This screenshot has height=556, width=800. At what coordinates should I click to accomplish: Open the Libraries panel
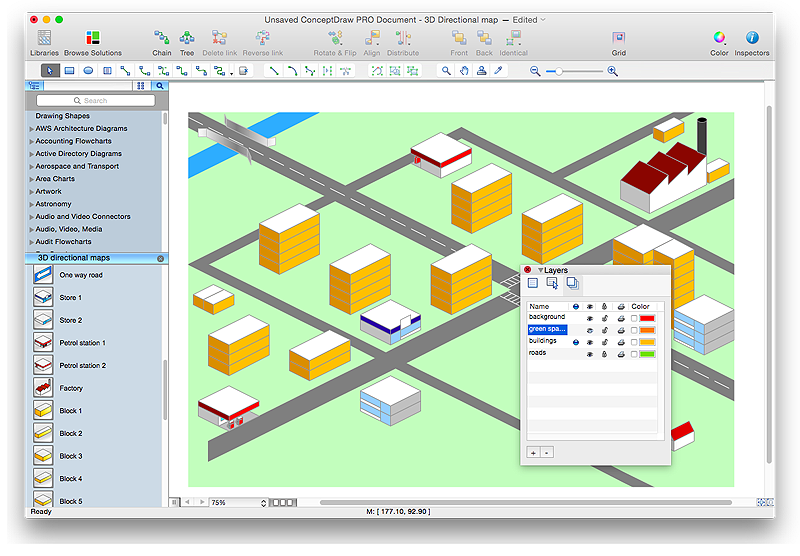(44, 38)
